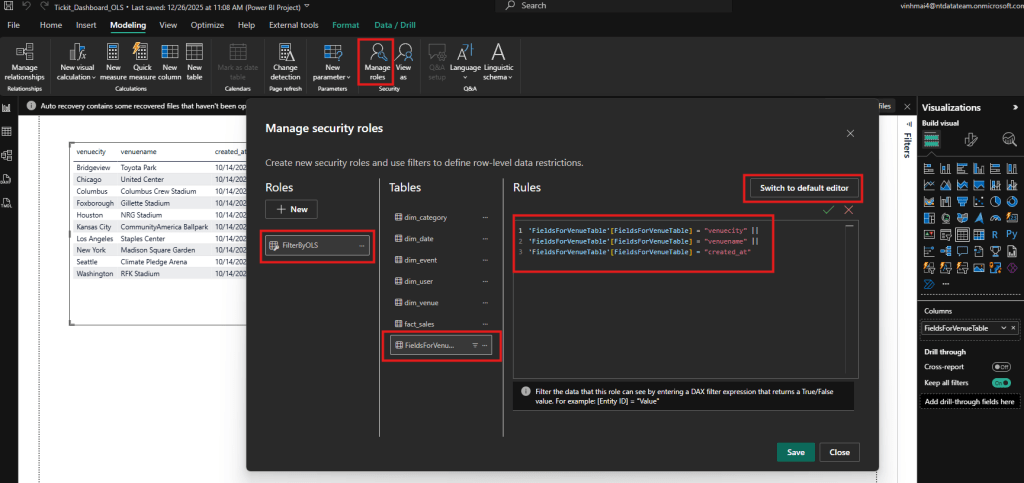The height and width of the screenshot is (483, 1024).
Task: Expand the FieldsForVenueTable column field dropdown
Action: tap(1002, 328)
